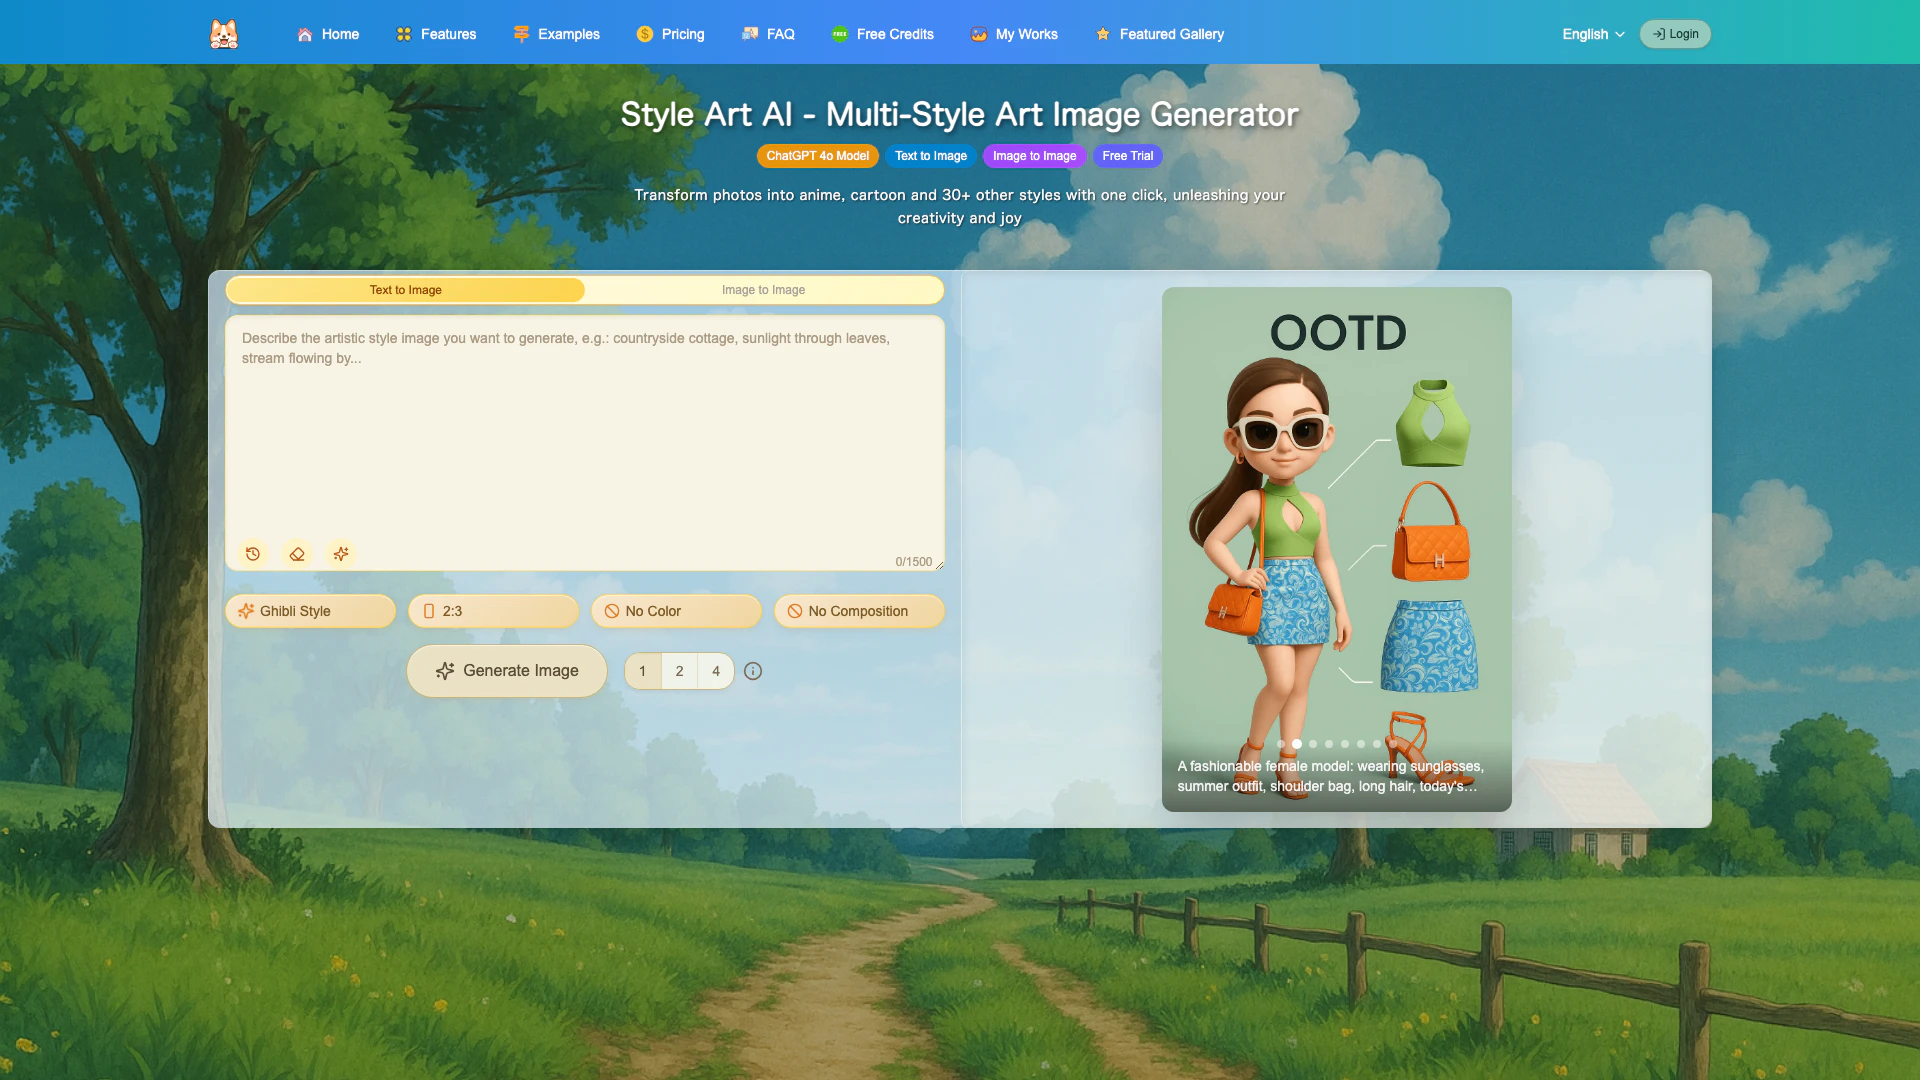Click the sparkle prompt enhancer icon
The image size is (1920, 1080).
(x=341, y=554)
